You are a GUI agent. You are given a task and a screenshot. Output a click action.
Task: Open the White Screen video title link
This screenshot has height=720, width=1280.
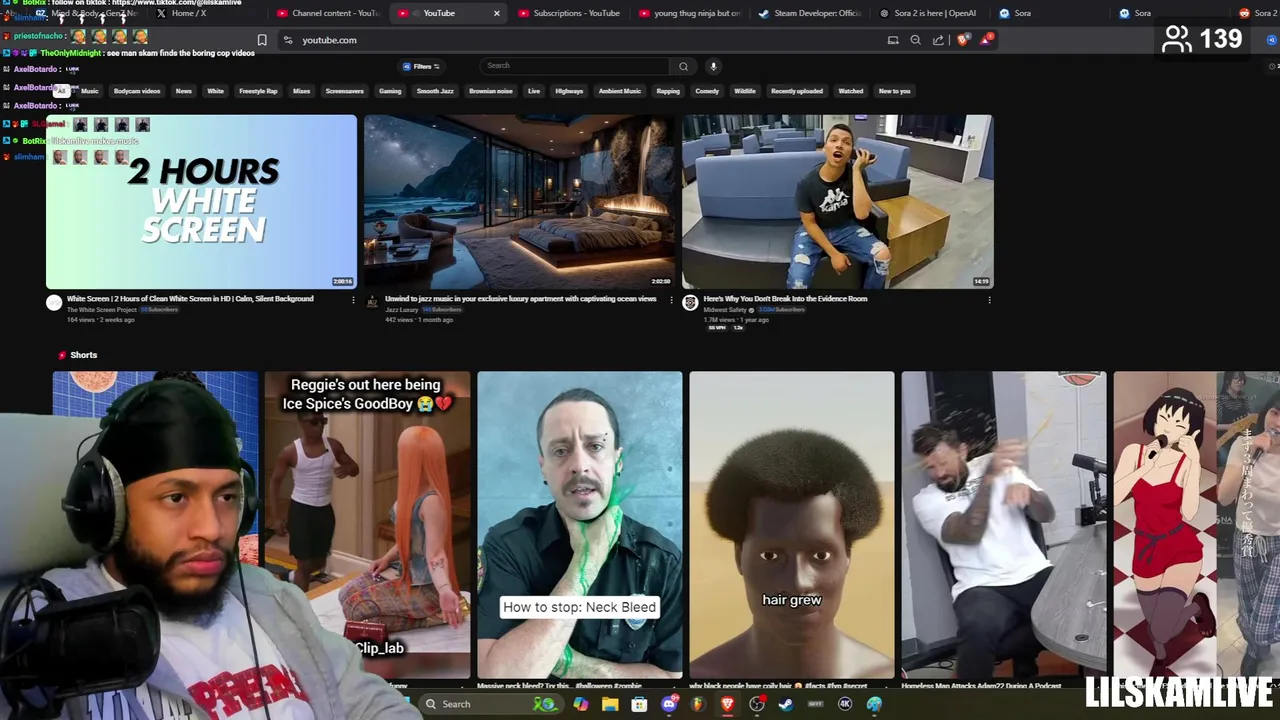(190, 299)
